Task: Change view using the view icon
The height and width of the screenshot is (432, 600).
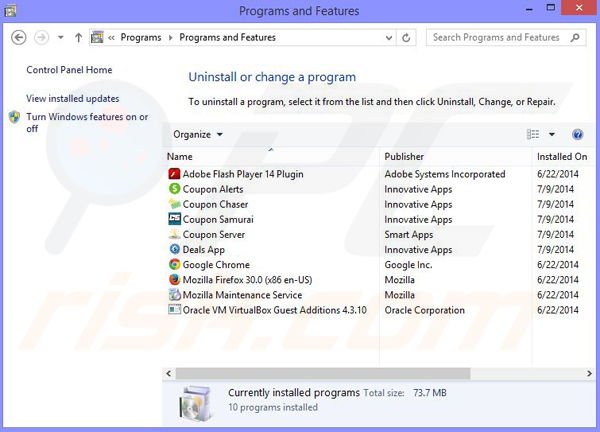Action: tap(533, 134)
